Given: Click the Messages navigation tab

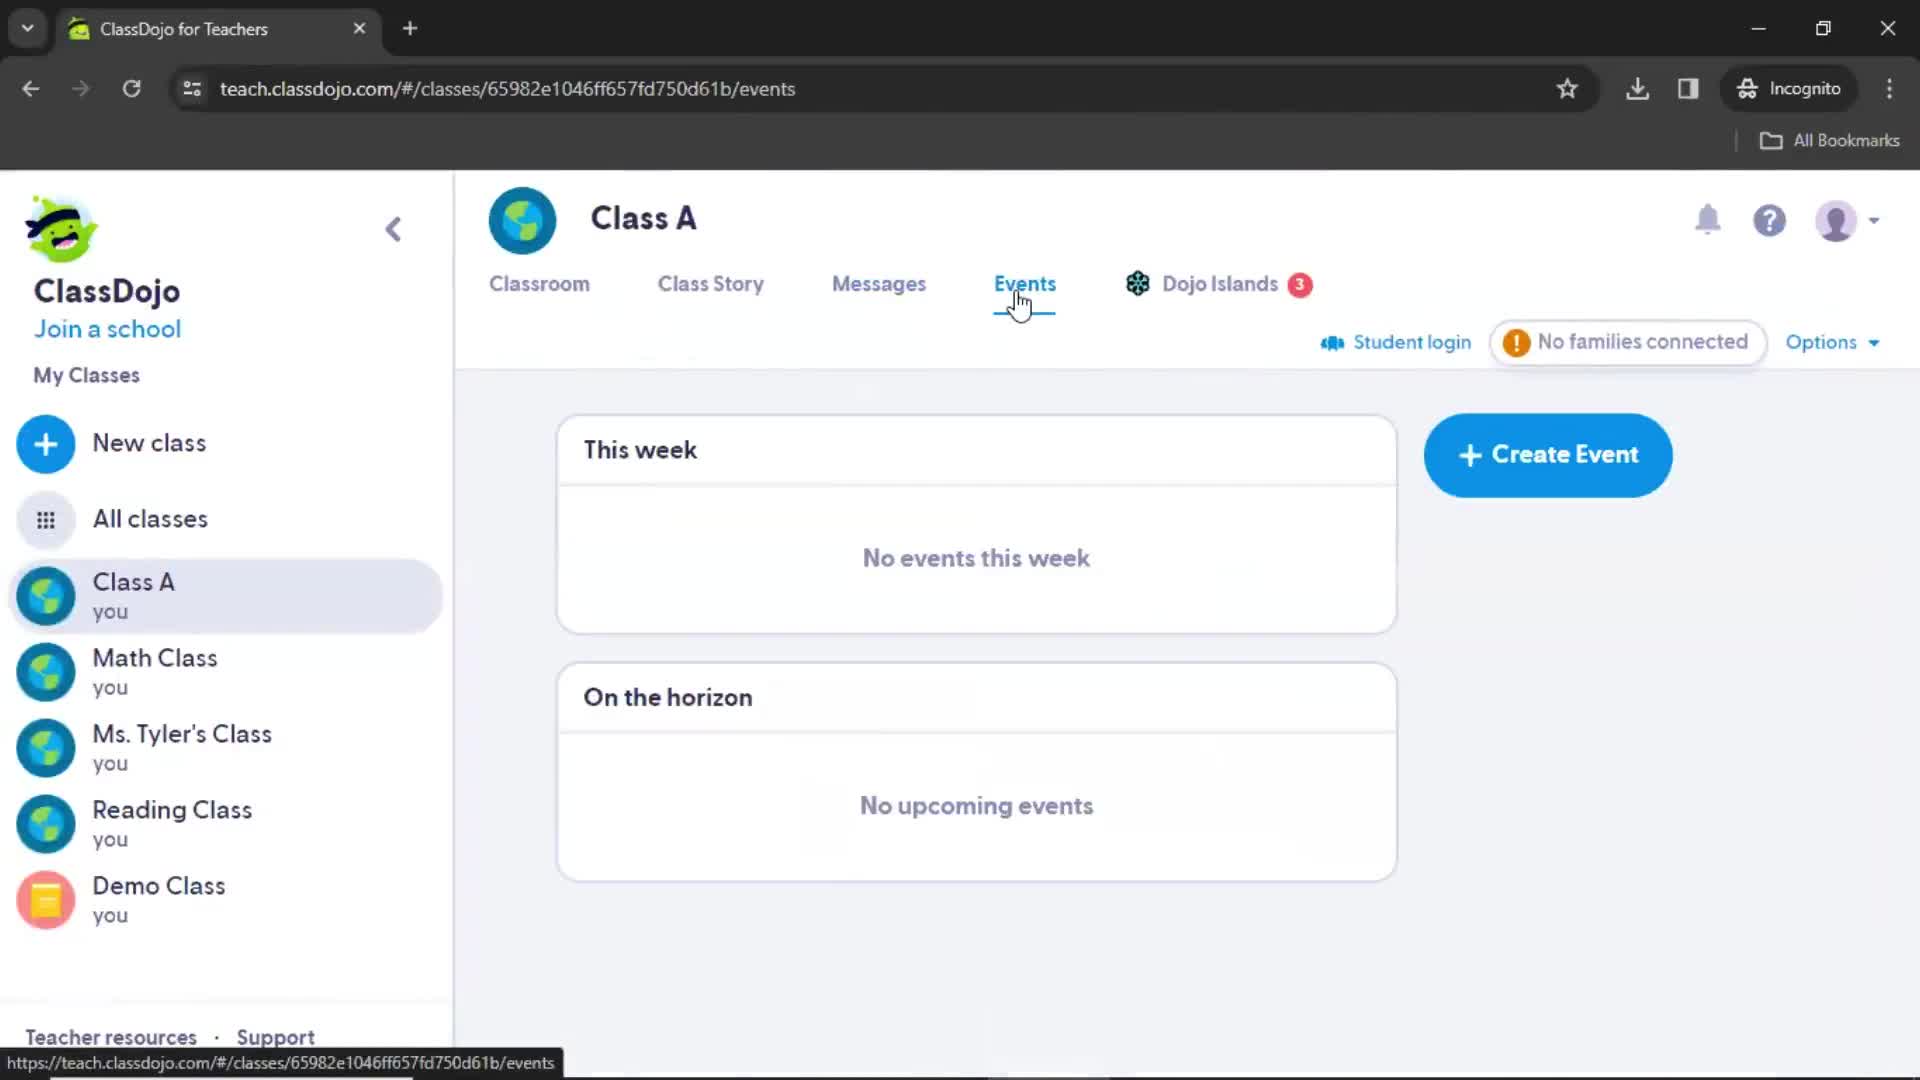Looking at the screenshot, I should tap(880, 284).
